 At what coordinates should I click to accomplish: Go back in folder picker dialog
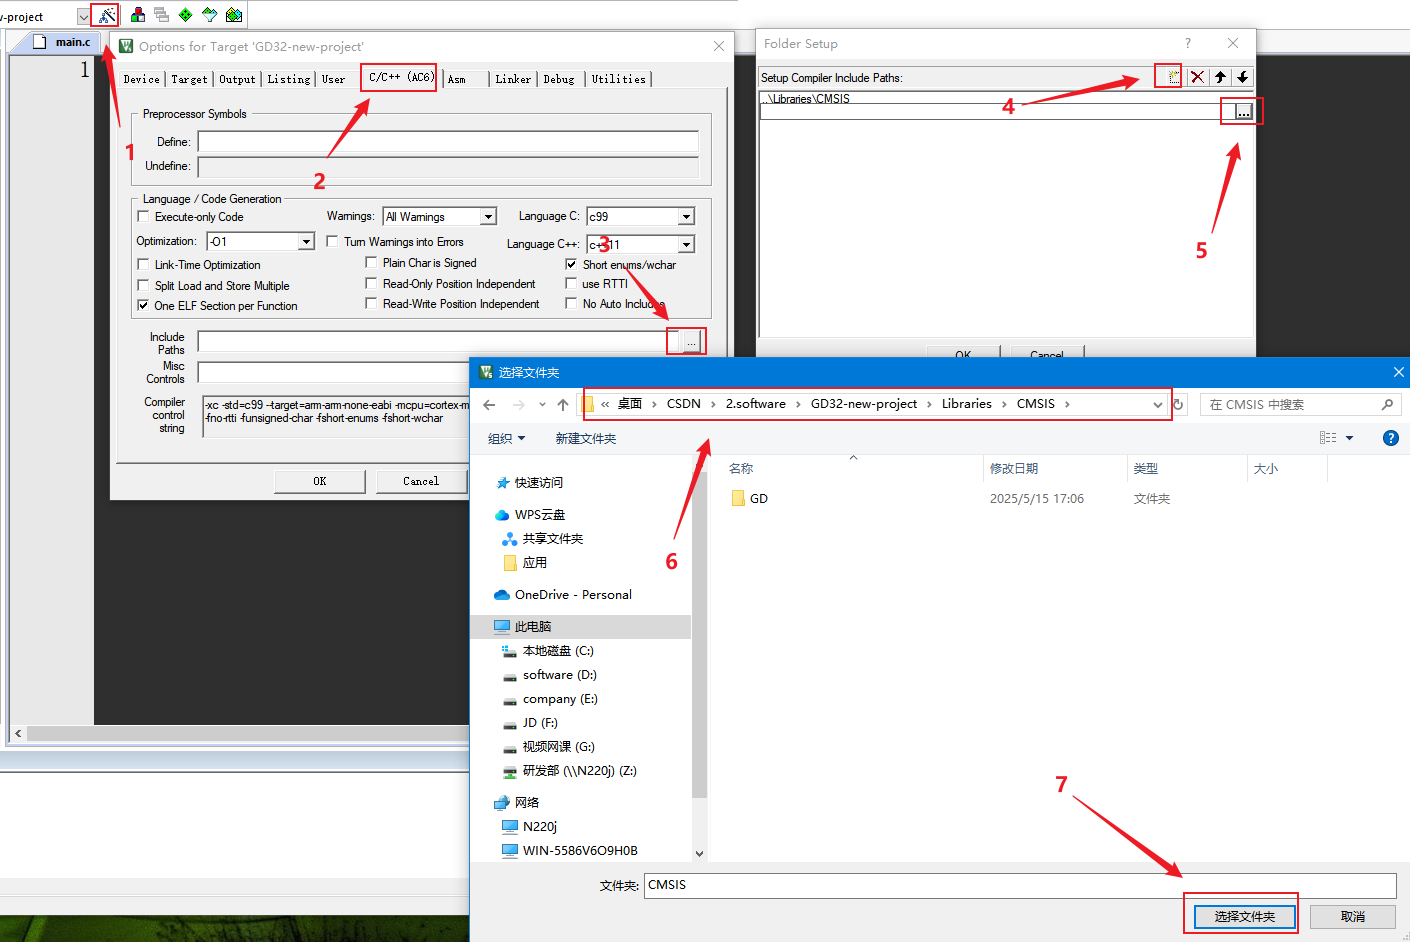click(489, 404)
